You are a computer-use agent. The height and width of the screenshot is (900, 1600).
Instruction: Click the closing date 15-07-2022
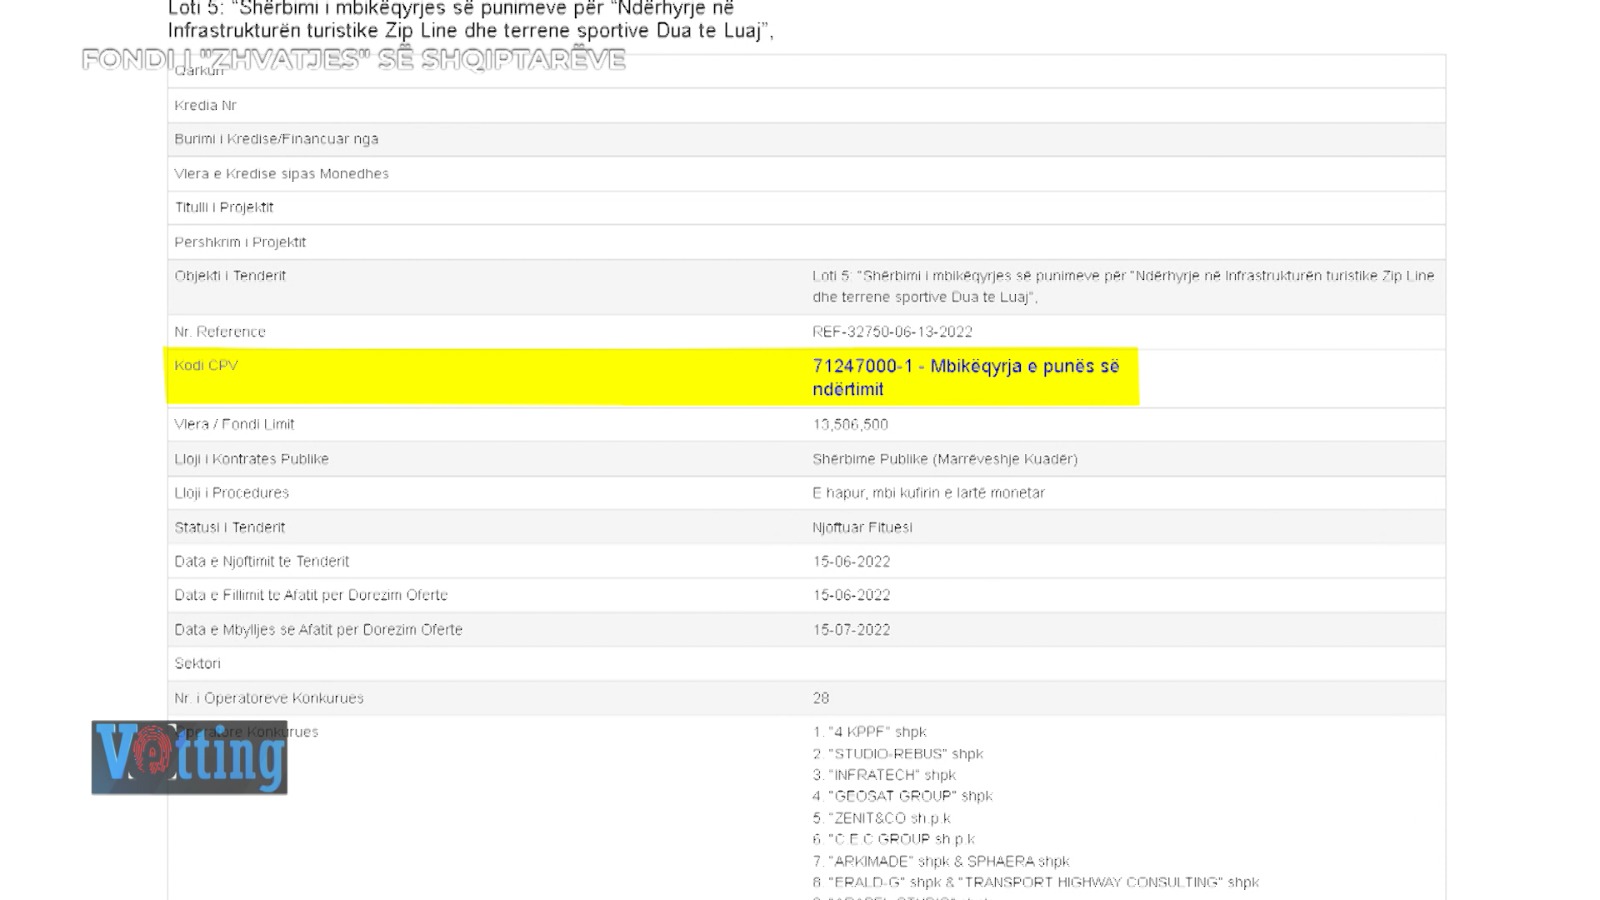[851, 630]
